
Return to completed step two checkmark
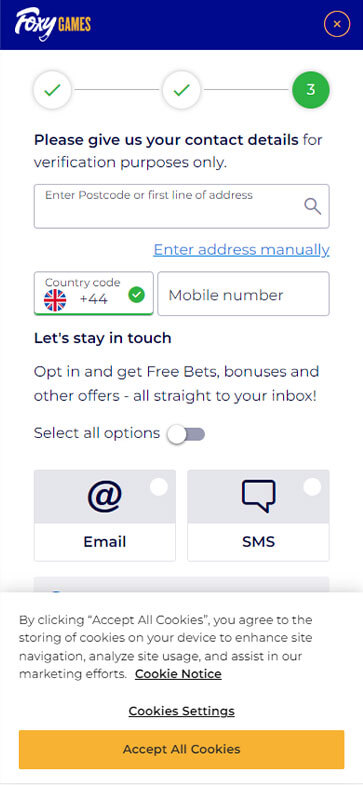coord(181,90)
